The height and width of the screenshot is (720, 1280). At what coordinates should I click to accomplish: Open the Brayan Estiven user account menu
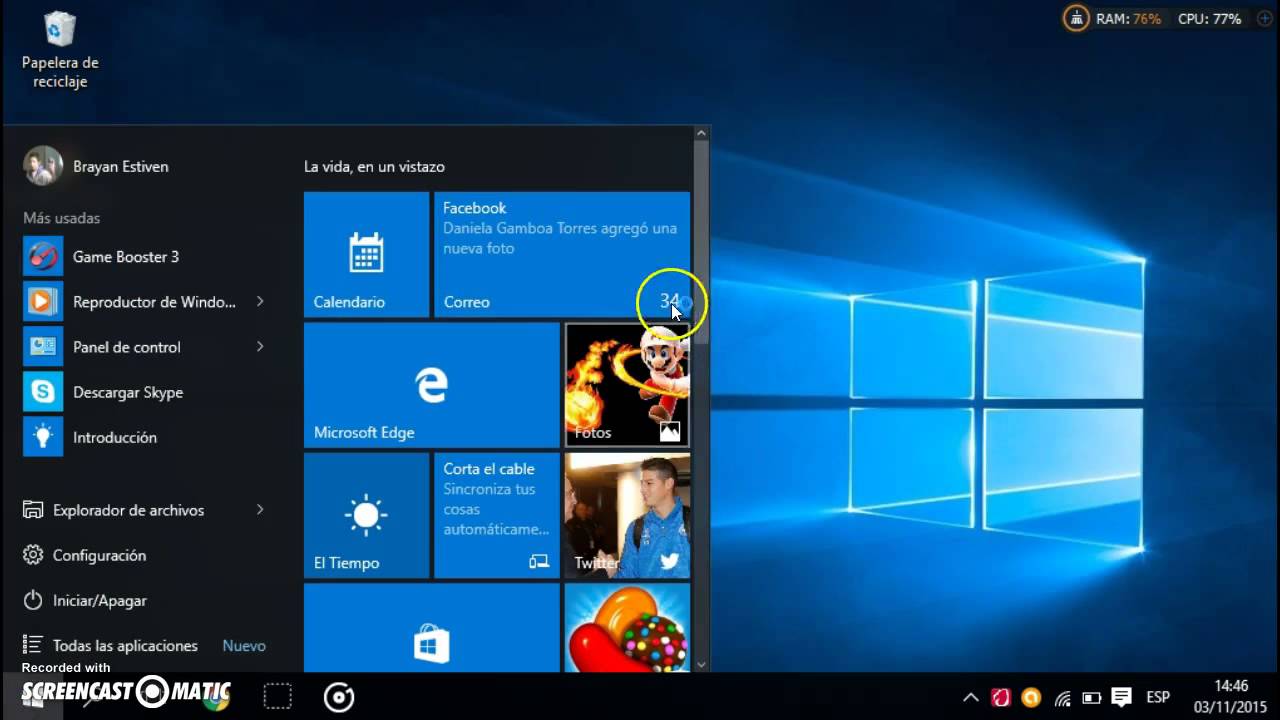pyautogui.click(x=96, y=166)
